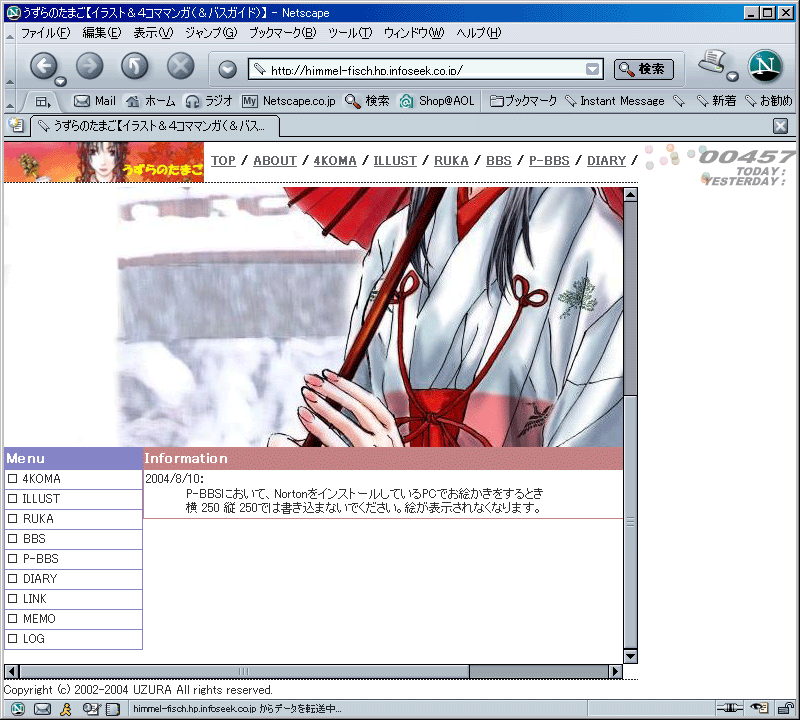Open the Instant Message bookmark
This screenshot has width=800, height=720.
[615, 101]
